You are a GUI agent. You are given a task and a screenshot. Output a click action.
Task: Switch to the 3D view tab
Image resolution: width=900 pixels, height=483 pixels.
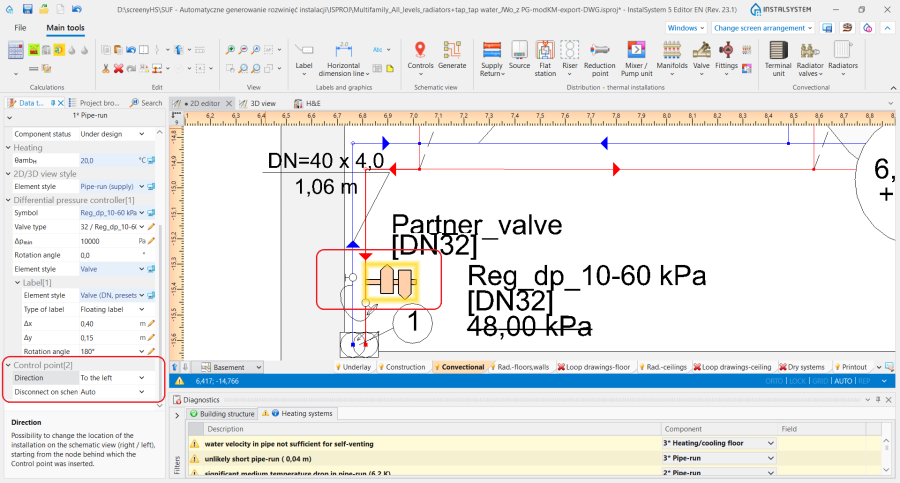pyautogui.click(x=258, y=103)
